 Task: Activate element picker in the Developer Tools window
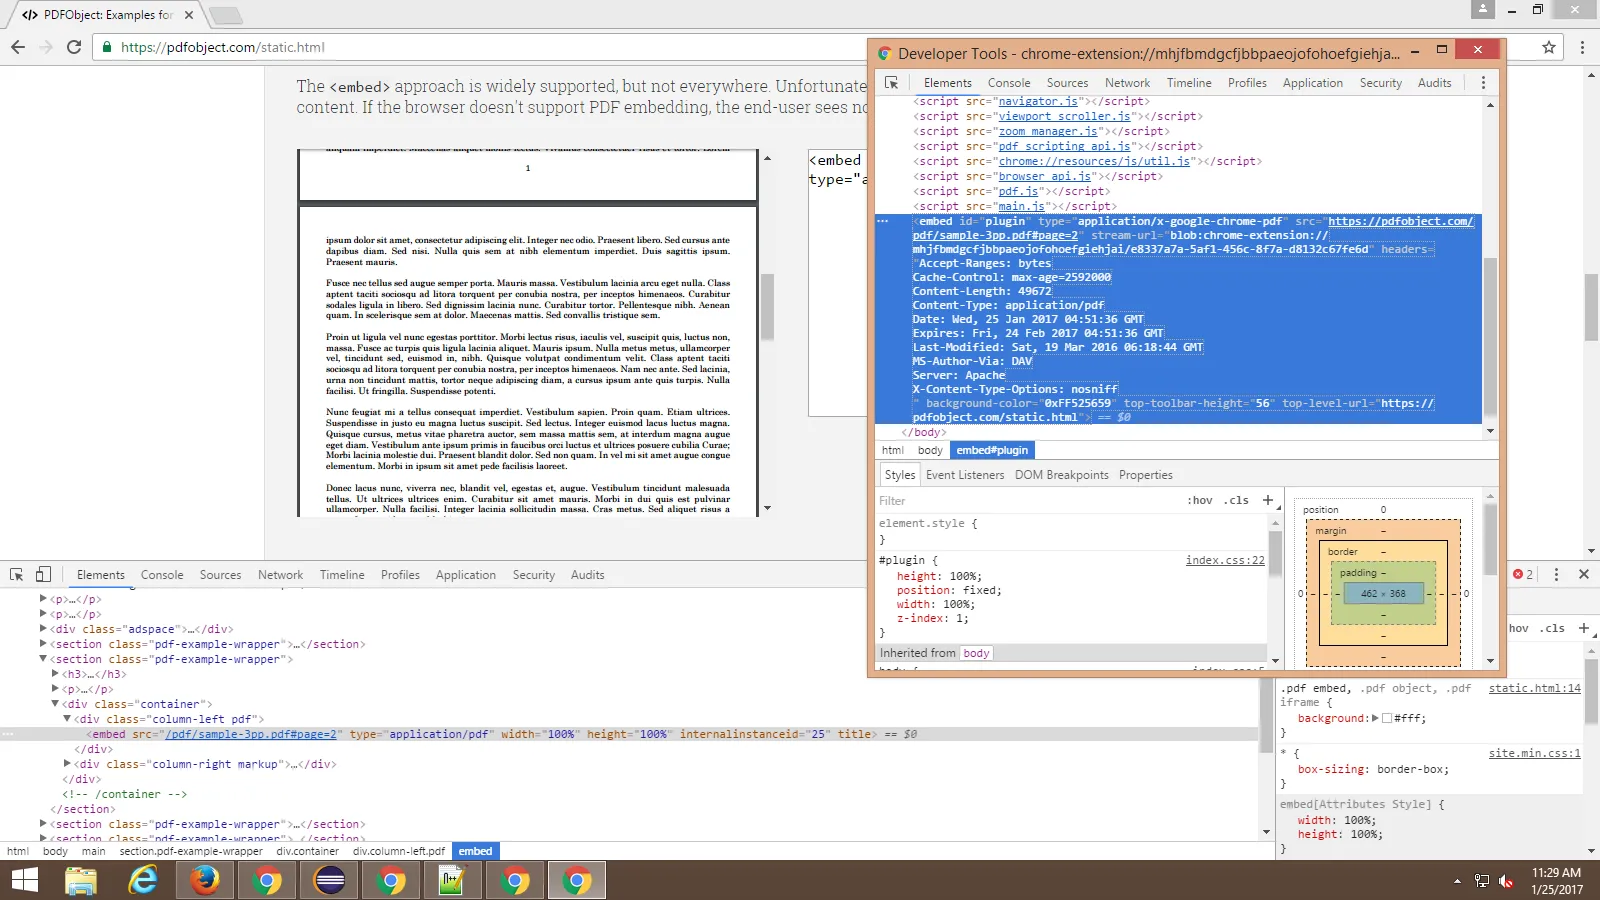click(x=892, y=83)
